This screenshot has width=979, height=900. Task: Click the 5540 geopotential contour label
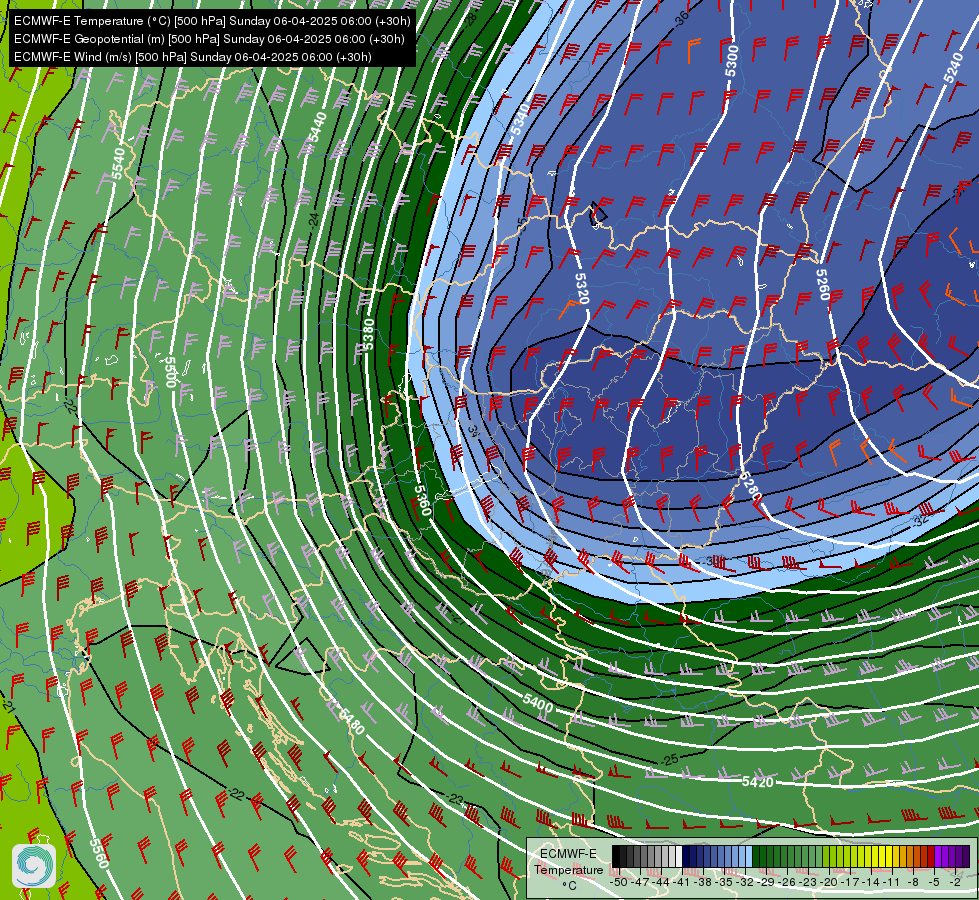[x=118, y=162]
